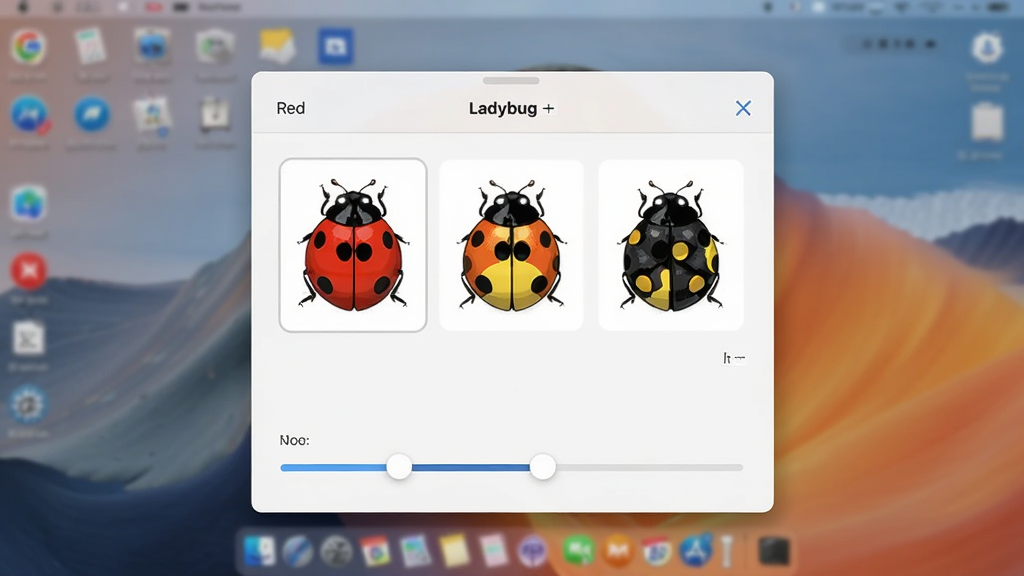Open the blue App Store icon in Dock
This screenshot has width=1024, height=576.
(695, 551)
